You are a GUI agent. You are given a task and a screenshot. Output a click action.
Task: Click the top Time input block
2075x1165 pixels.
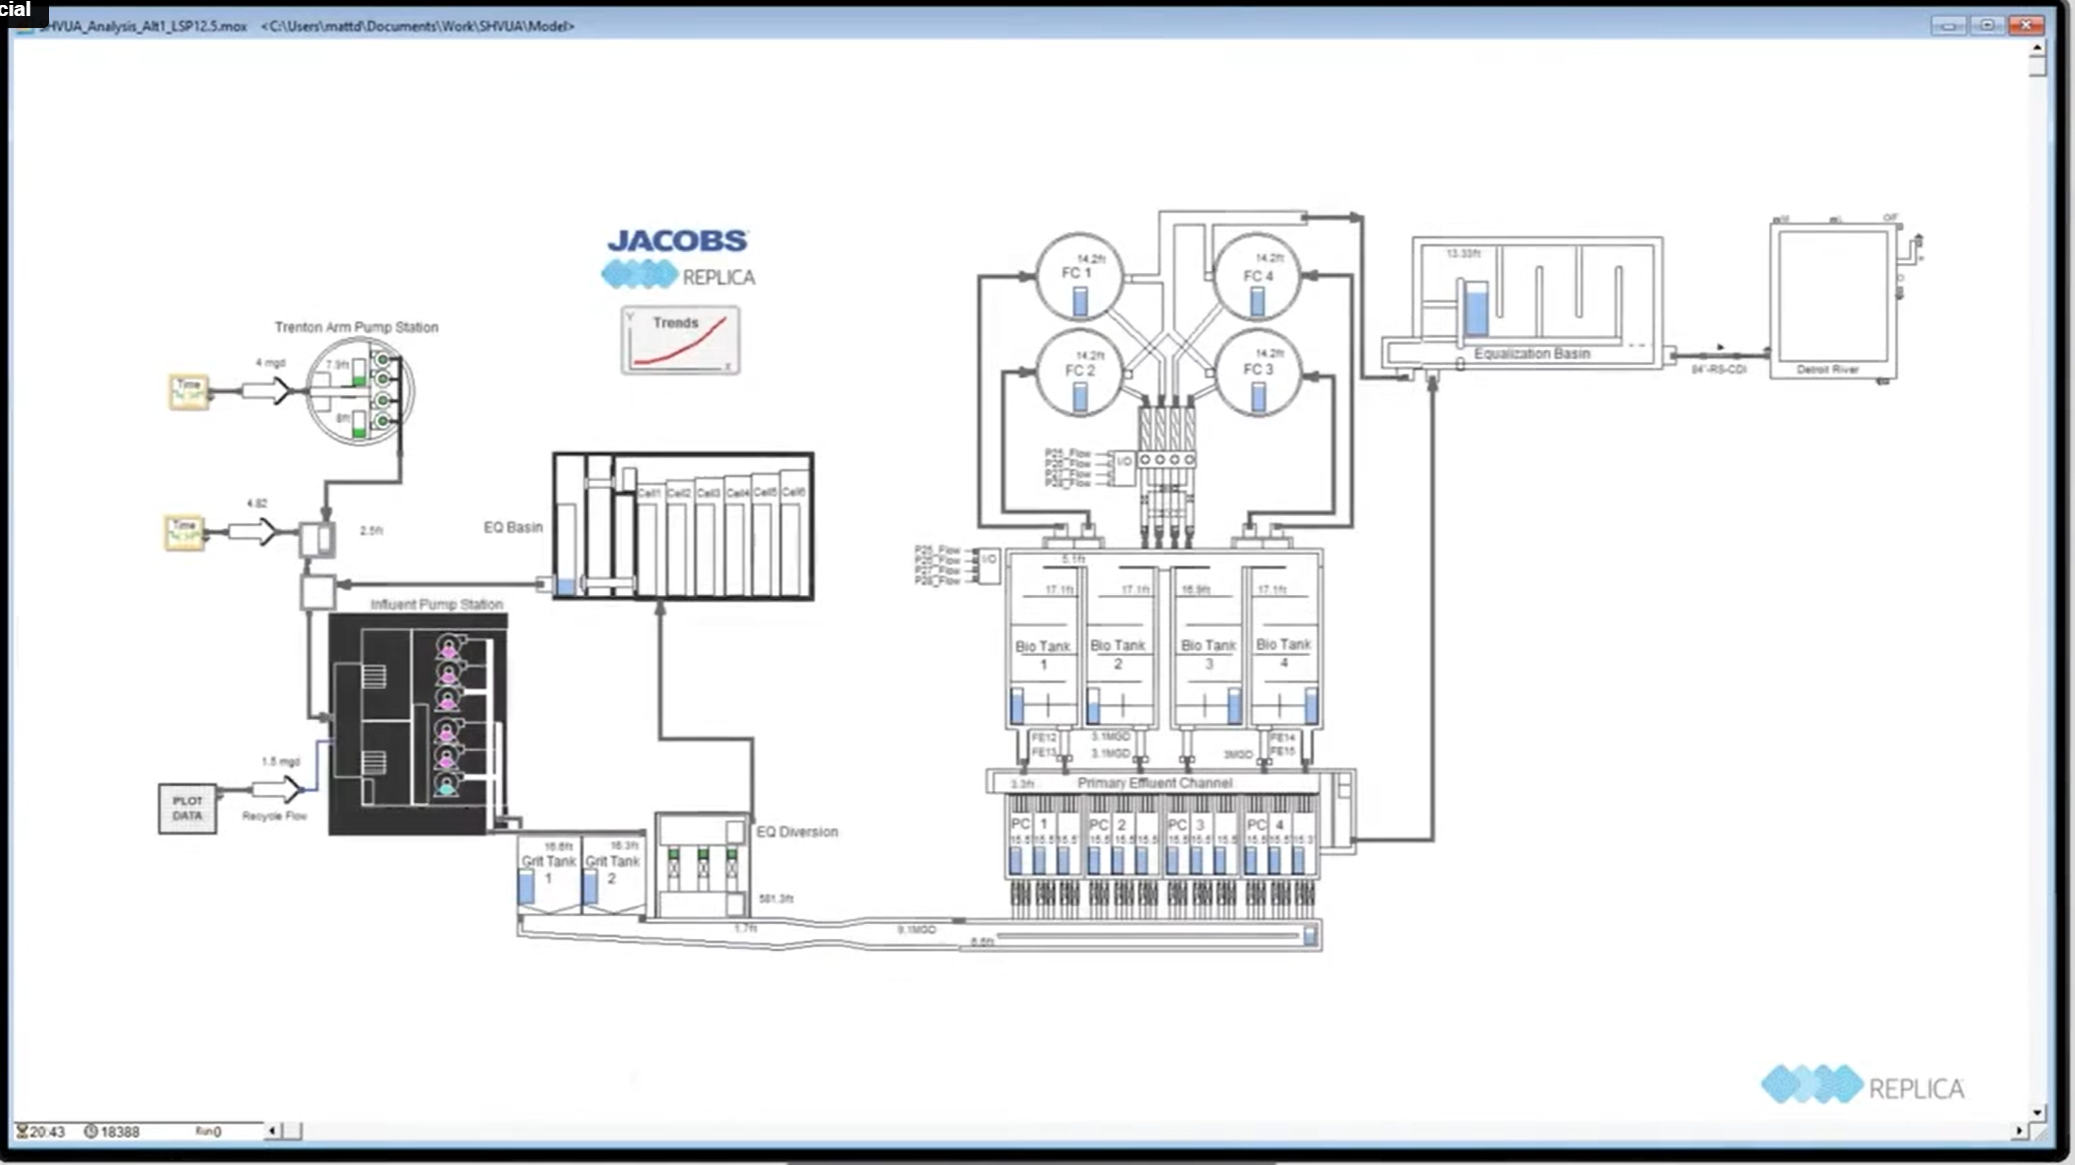[x=188, y=392]
